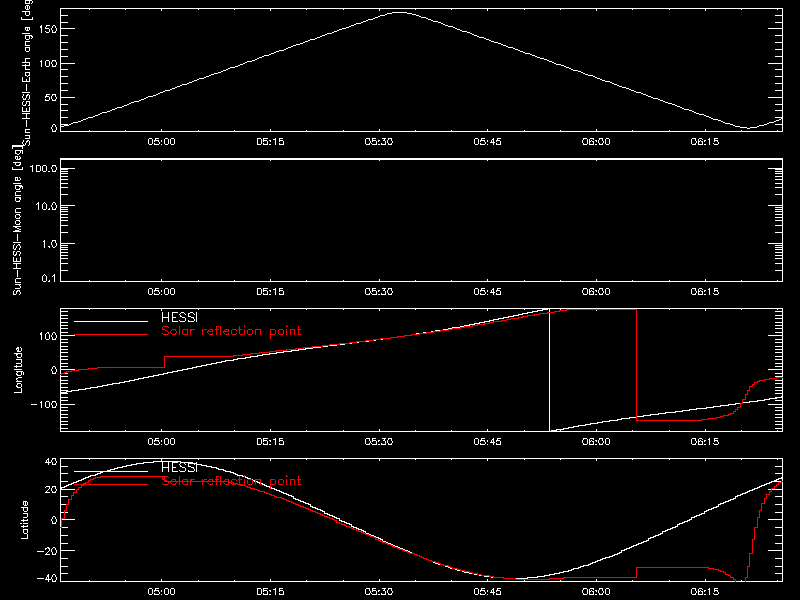The height and width of the screenshot is (600, 800).
Task: Click the 06:00 time label under Earth angle plot
Action: (596, 142)
